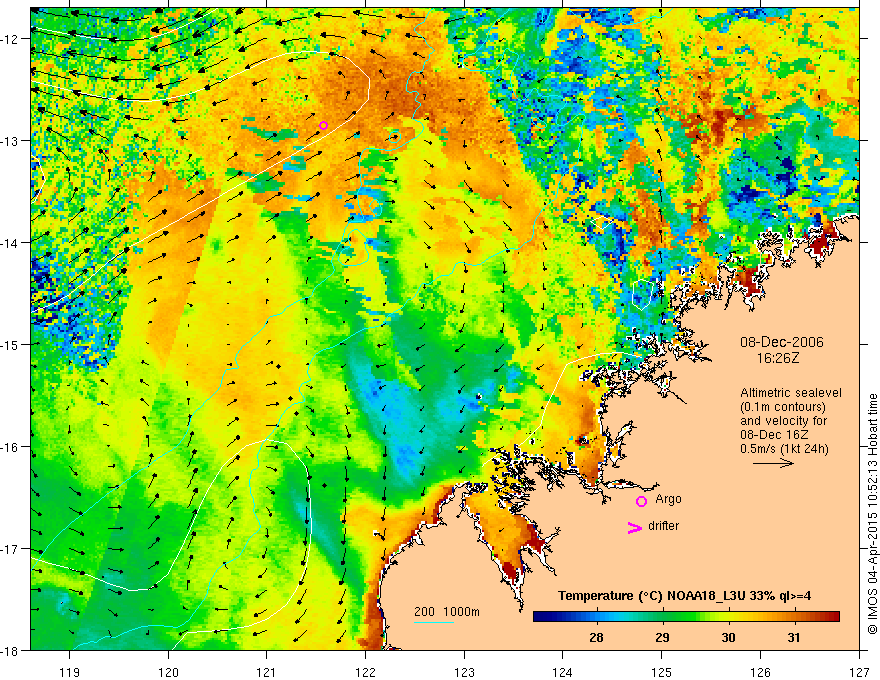This screenshot has width=880, height=680.
Task: Click the colorbar tick label 31
Action: pos(794,638)
